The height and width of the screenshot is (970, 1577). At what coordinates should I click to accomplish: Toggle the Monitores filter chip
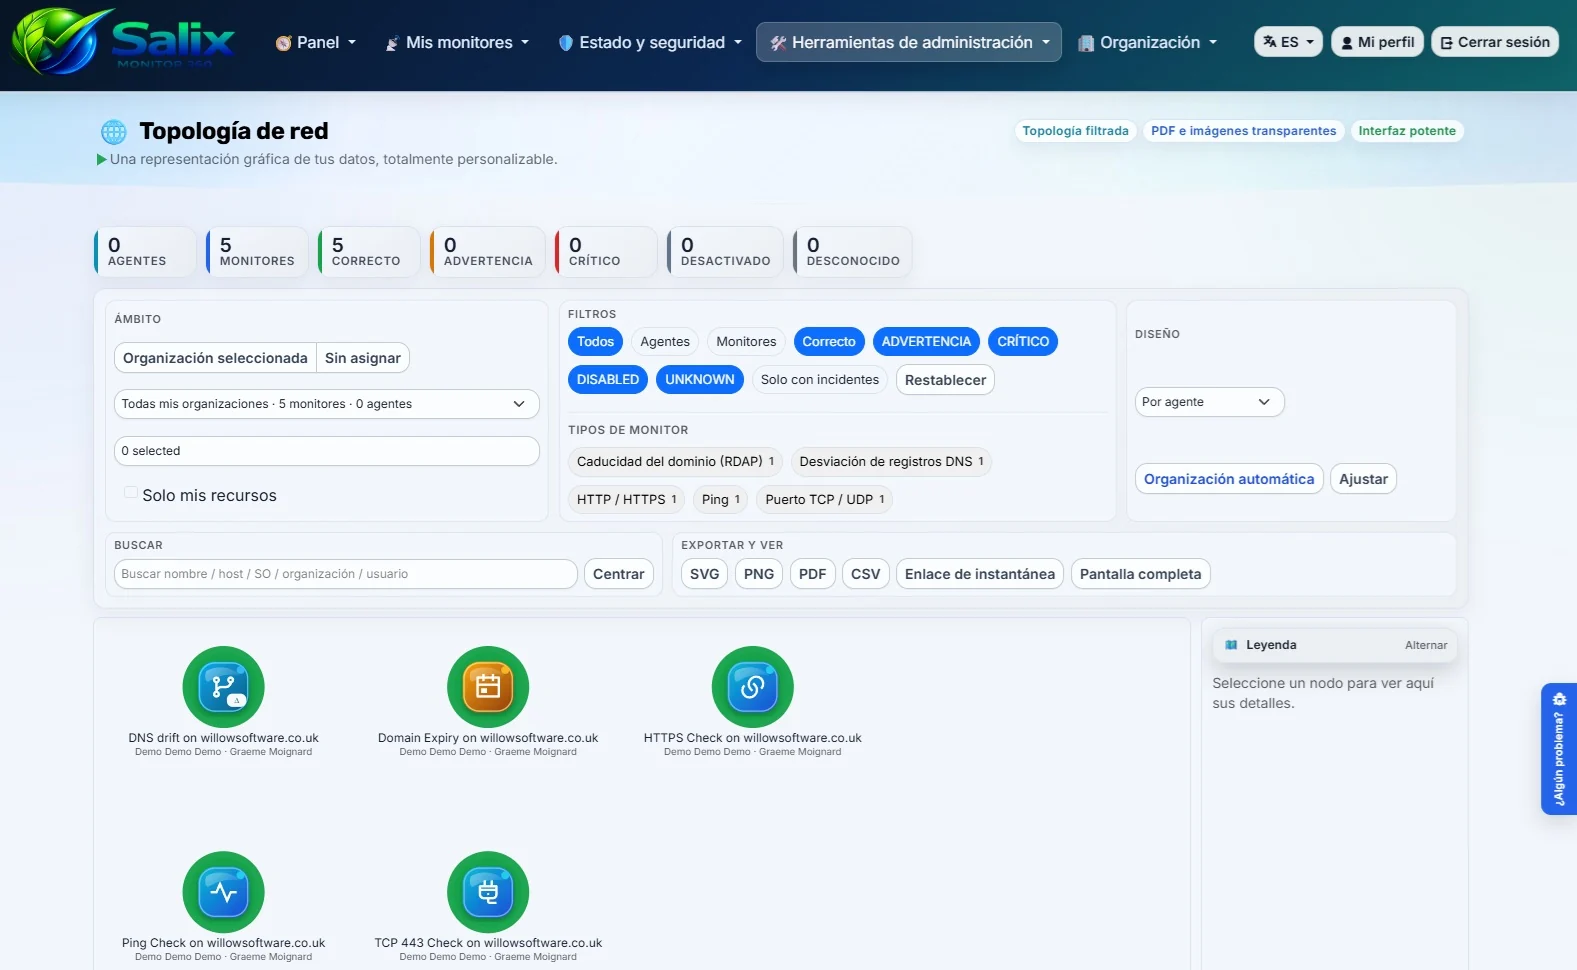[746, 342]
